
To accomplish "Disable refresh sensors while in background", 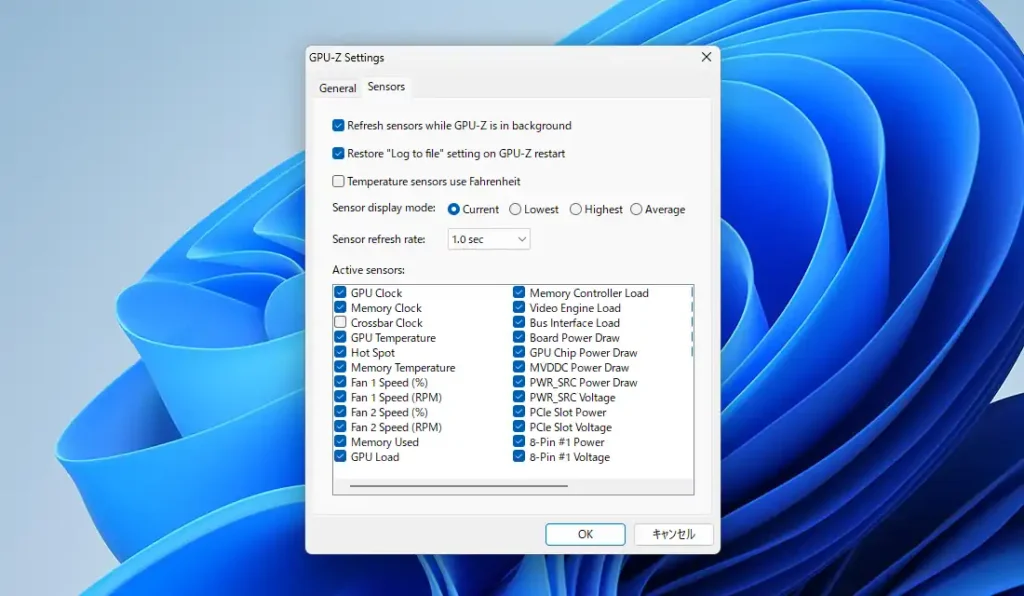I will point(339,126).
